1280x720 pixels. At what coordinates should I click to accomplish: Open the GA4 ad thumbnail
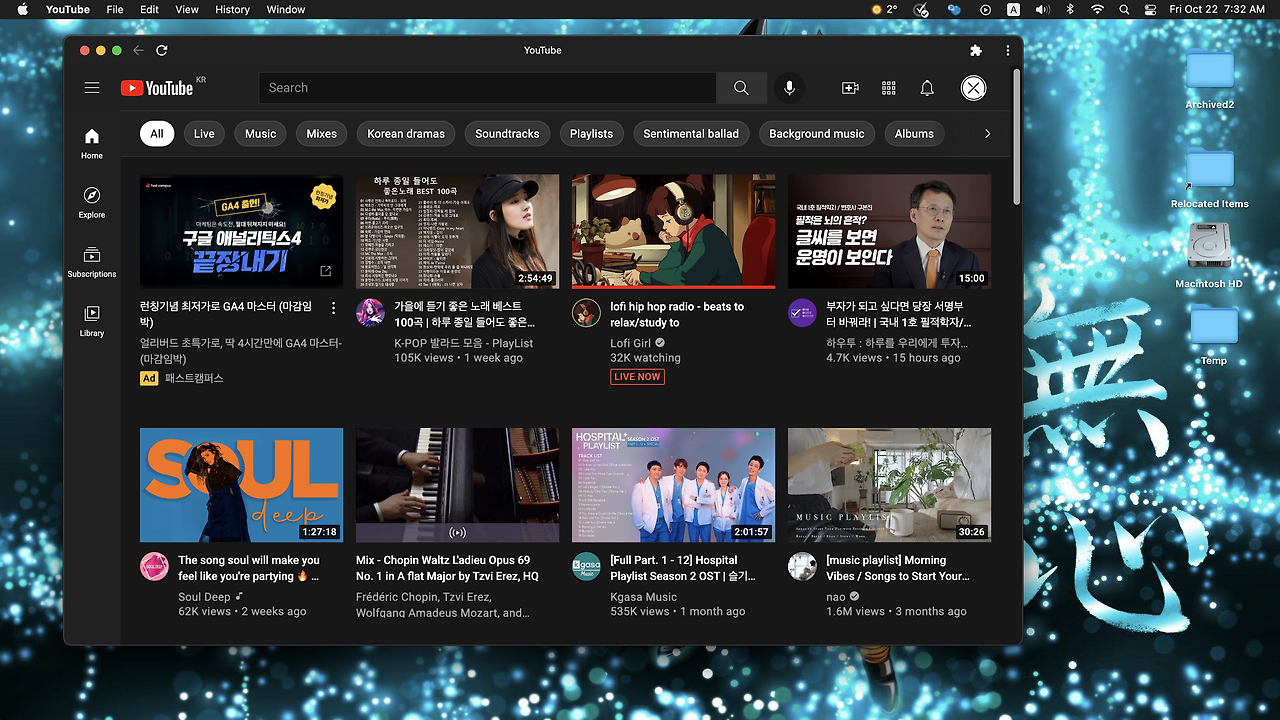[x=241, y=232]
